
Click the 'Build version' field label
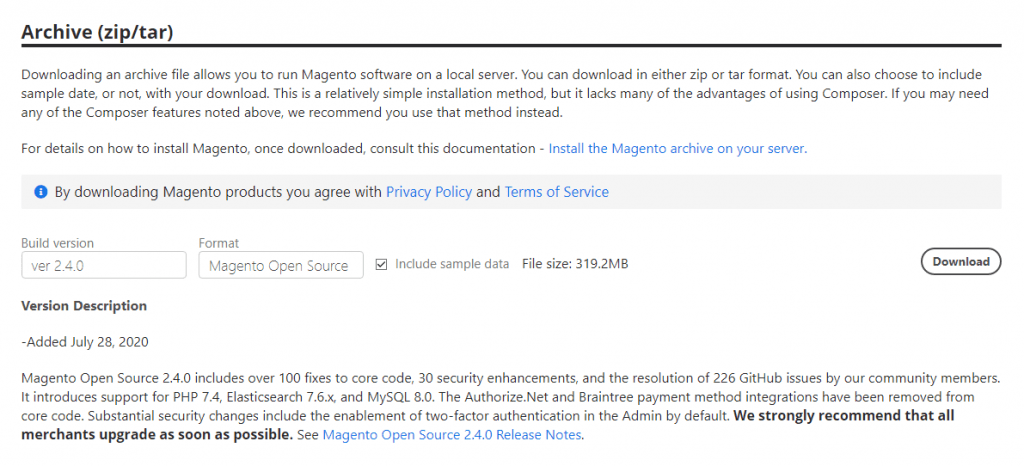click(x=57, y=243)
